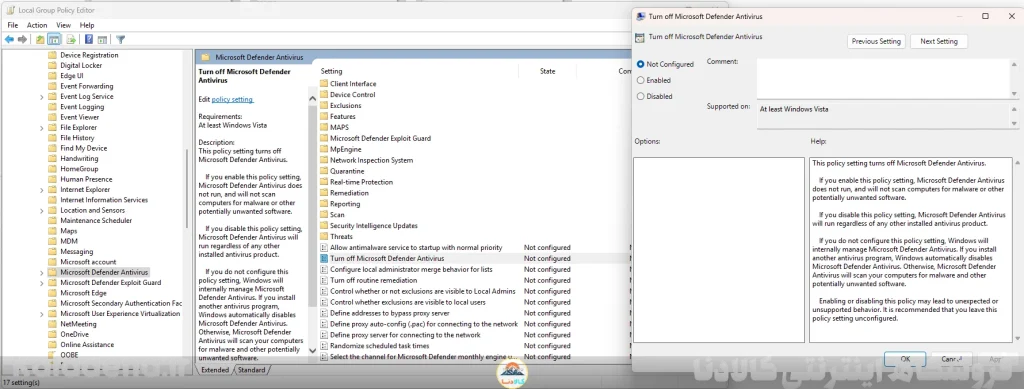Select the Enabled radio button

click(641, 80)
